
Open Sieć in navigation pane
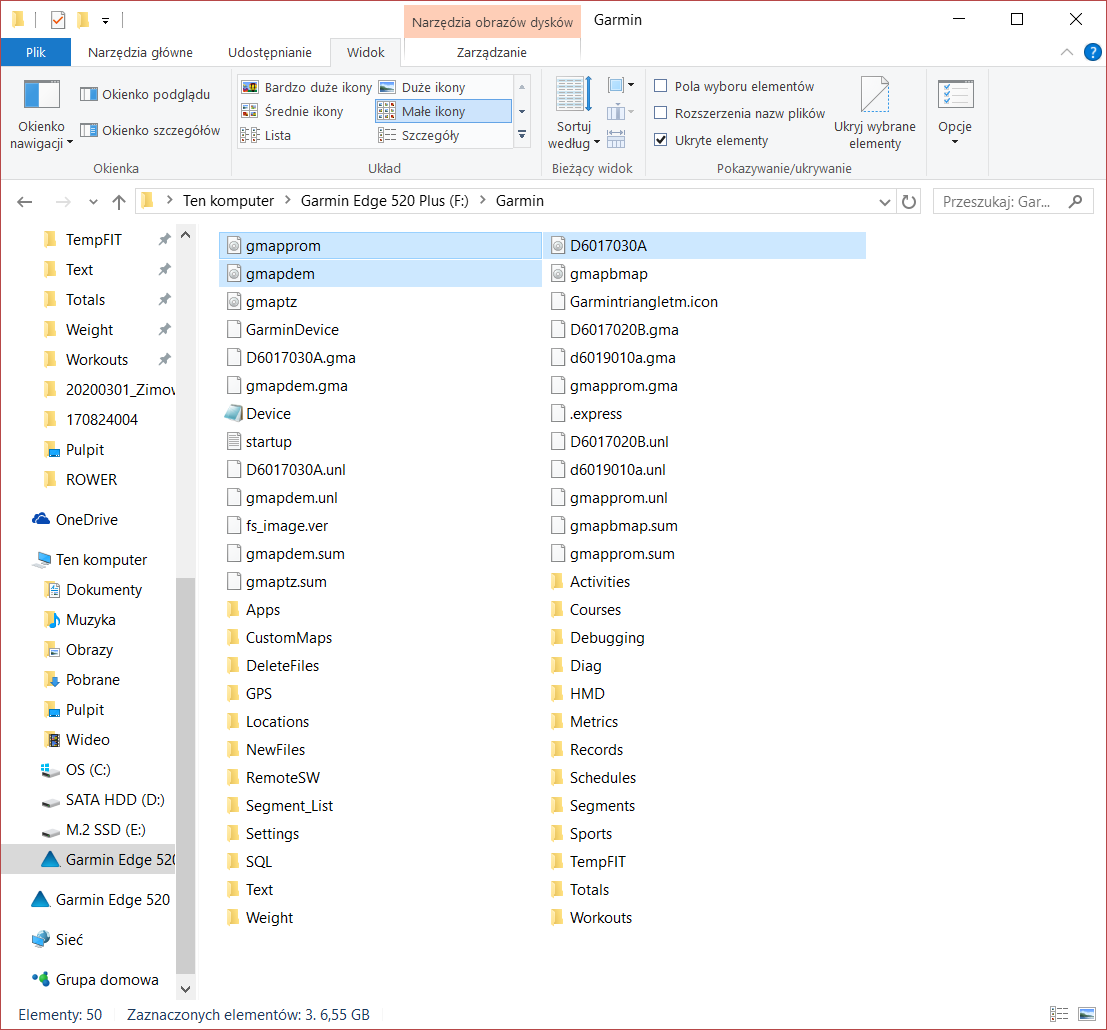pyautogui.click(x=58, y=940)
